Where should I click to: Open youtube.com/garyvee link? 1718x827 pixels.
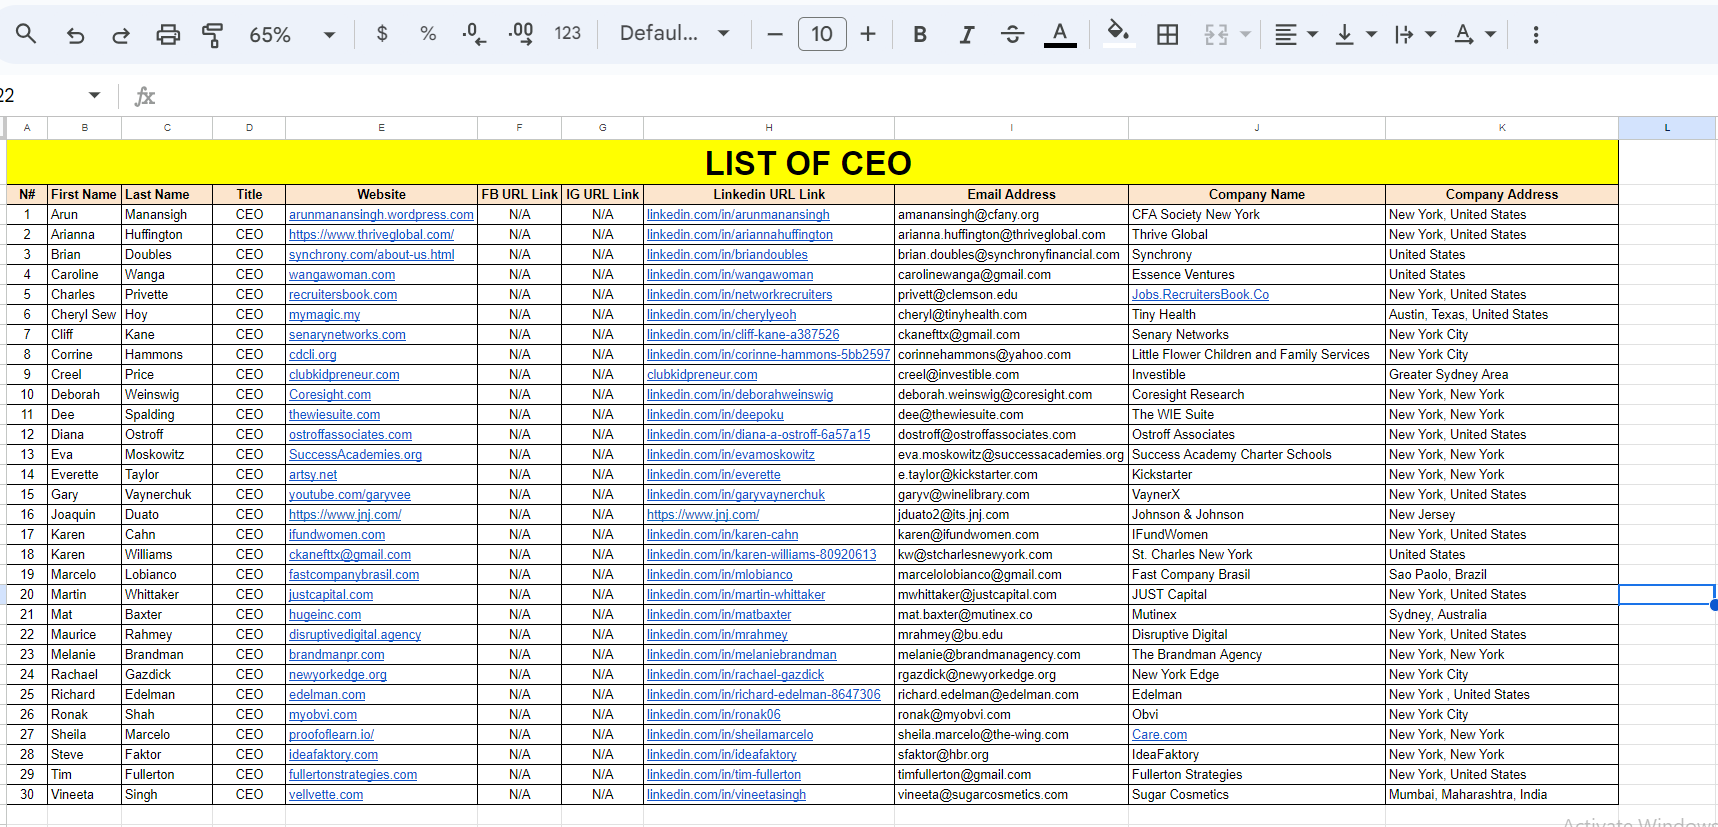pyautogui.click(x=350, y=495)
